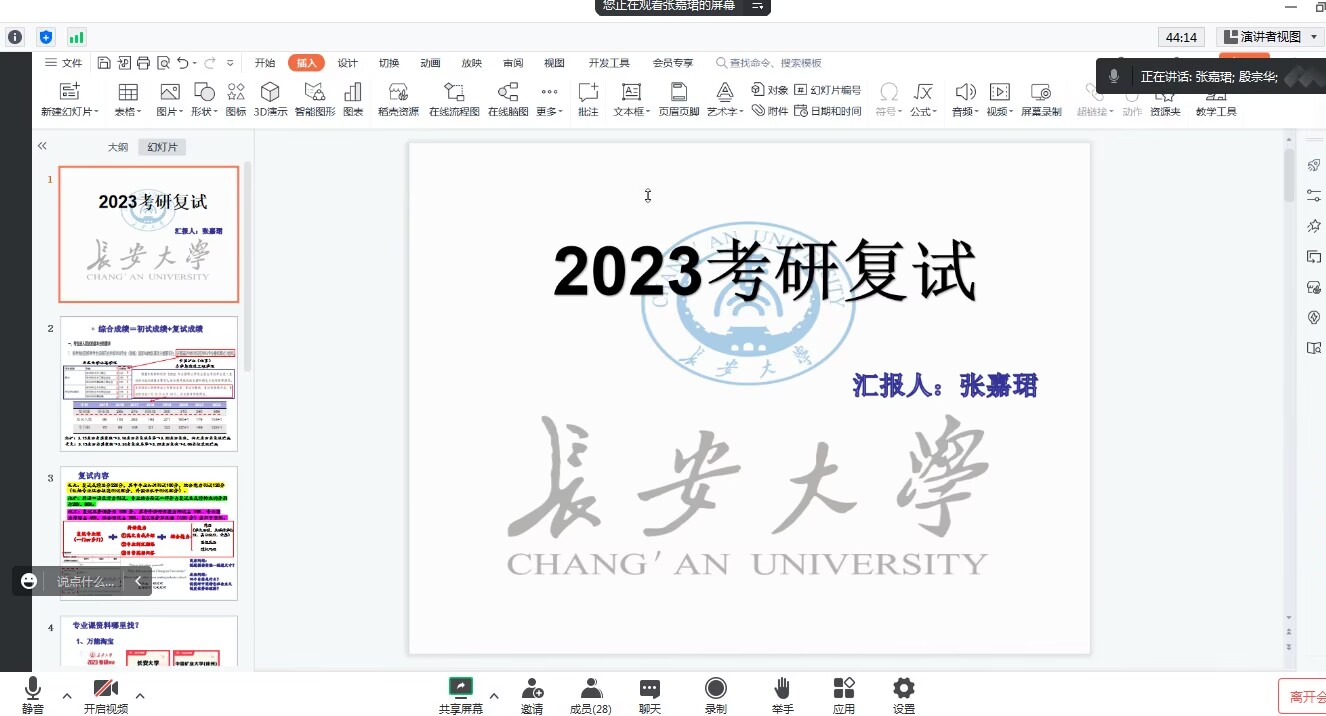1326x716 pixels.
Task: Select slide 3 thumbnail 复试内容
Action: pyautogui.click(x=149, y=532)
